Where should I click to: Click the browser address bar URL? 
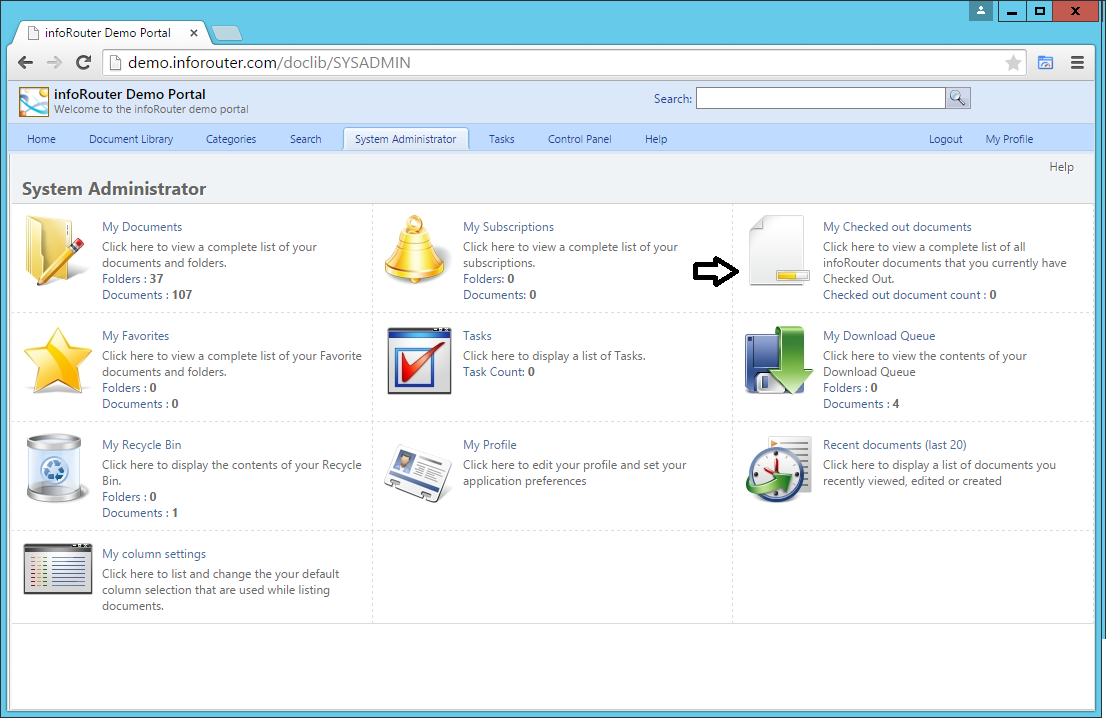tap(269, 63)
